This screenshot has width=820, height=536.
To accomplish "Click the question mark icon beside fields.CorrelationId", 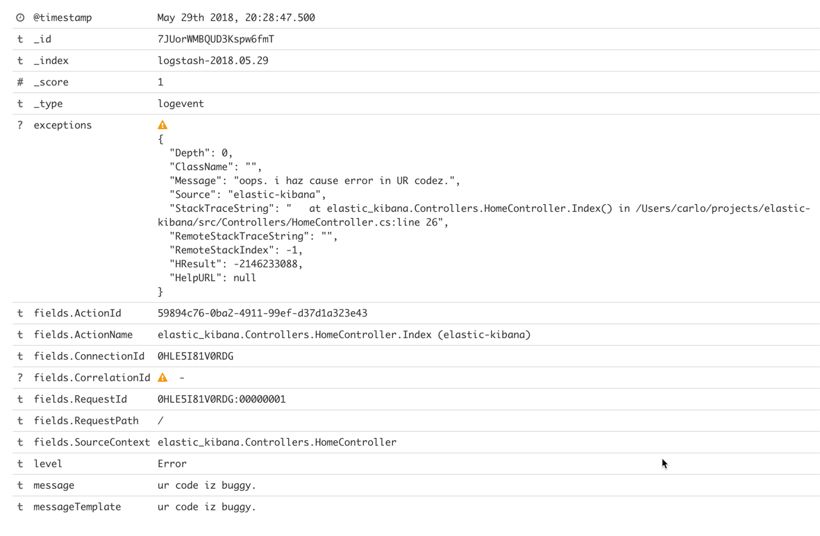I will point(20,378).
